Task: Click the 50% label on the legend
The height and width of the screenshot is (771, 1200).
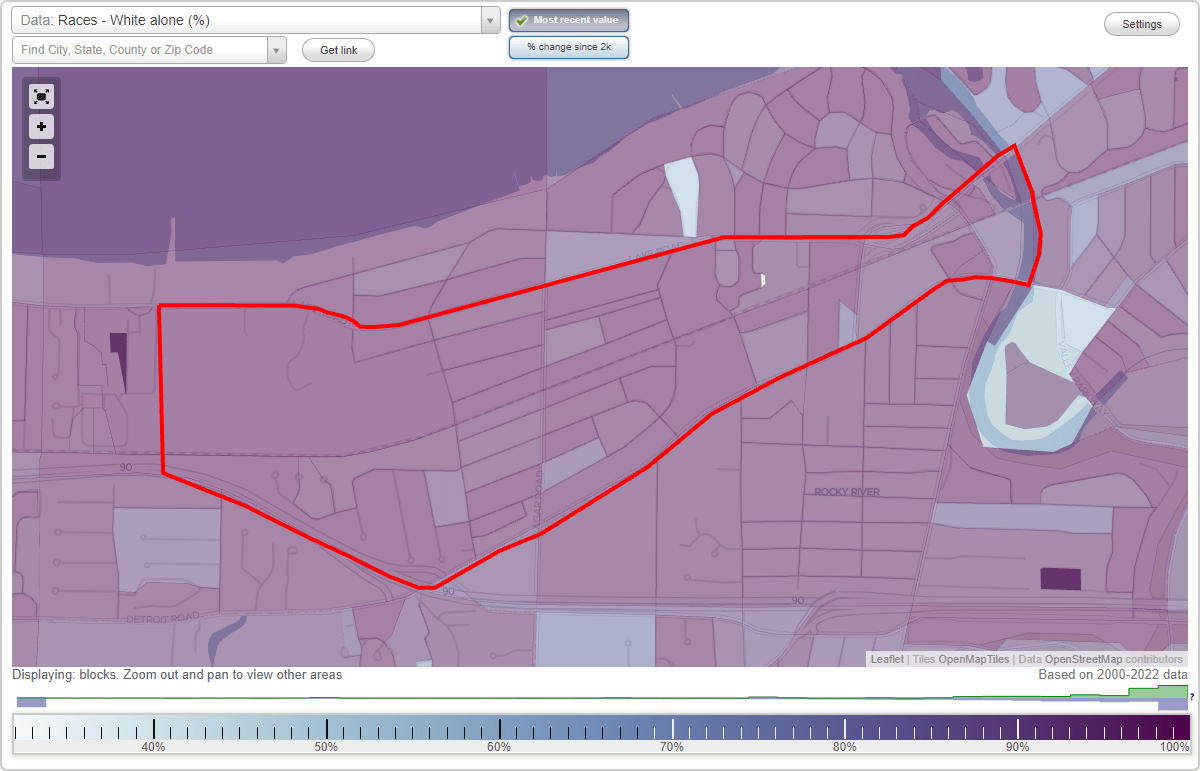Action: click(x=326, y=747)
